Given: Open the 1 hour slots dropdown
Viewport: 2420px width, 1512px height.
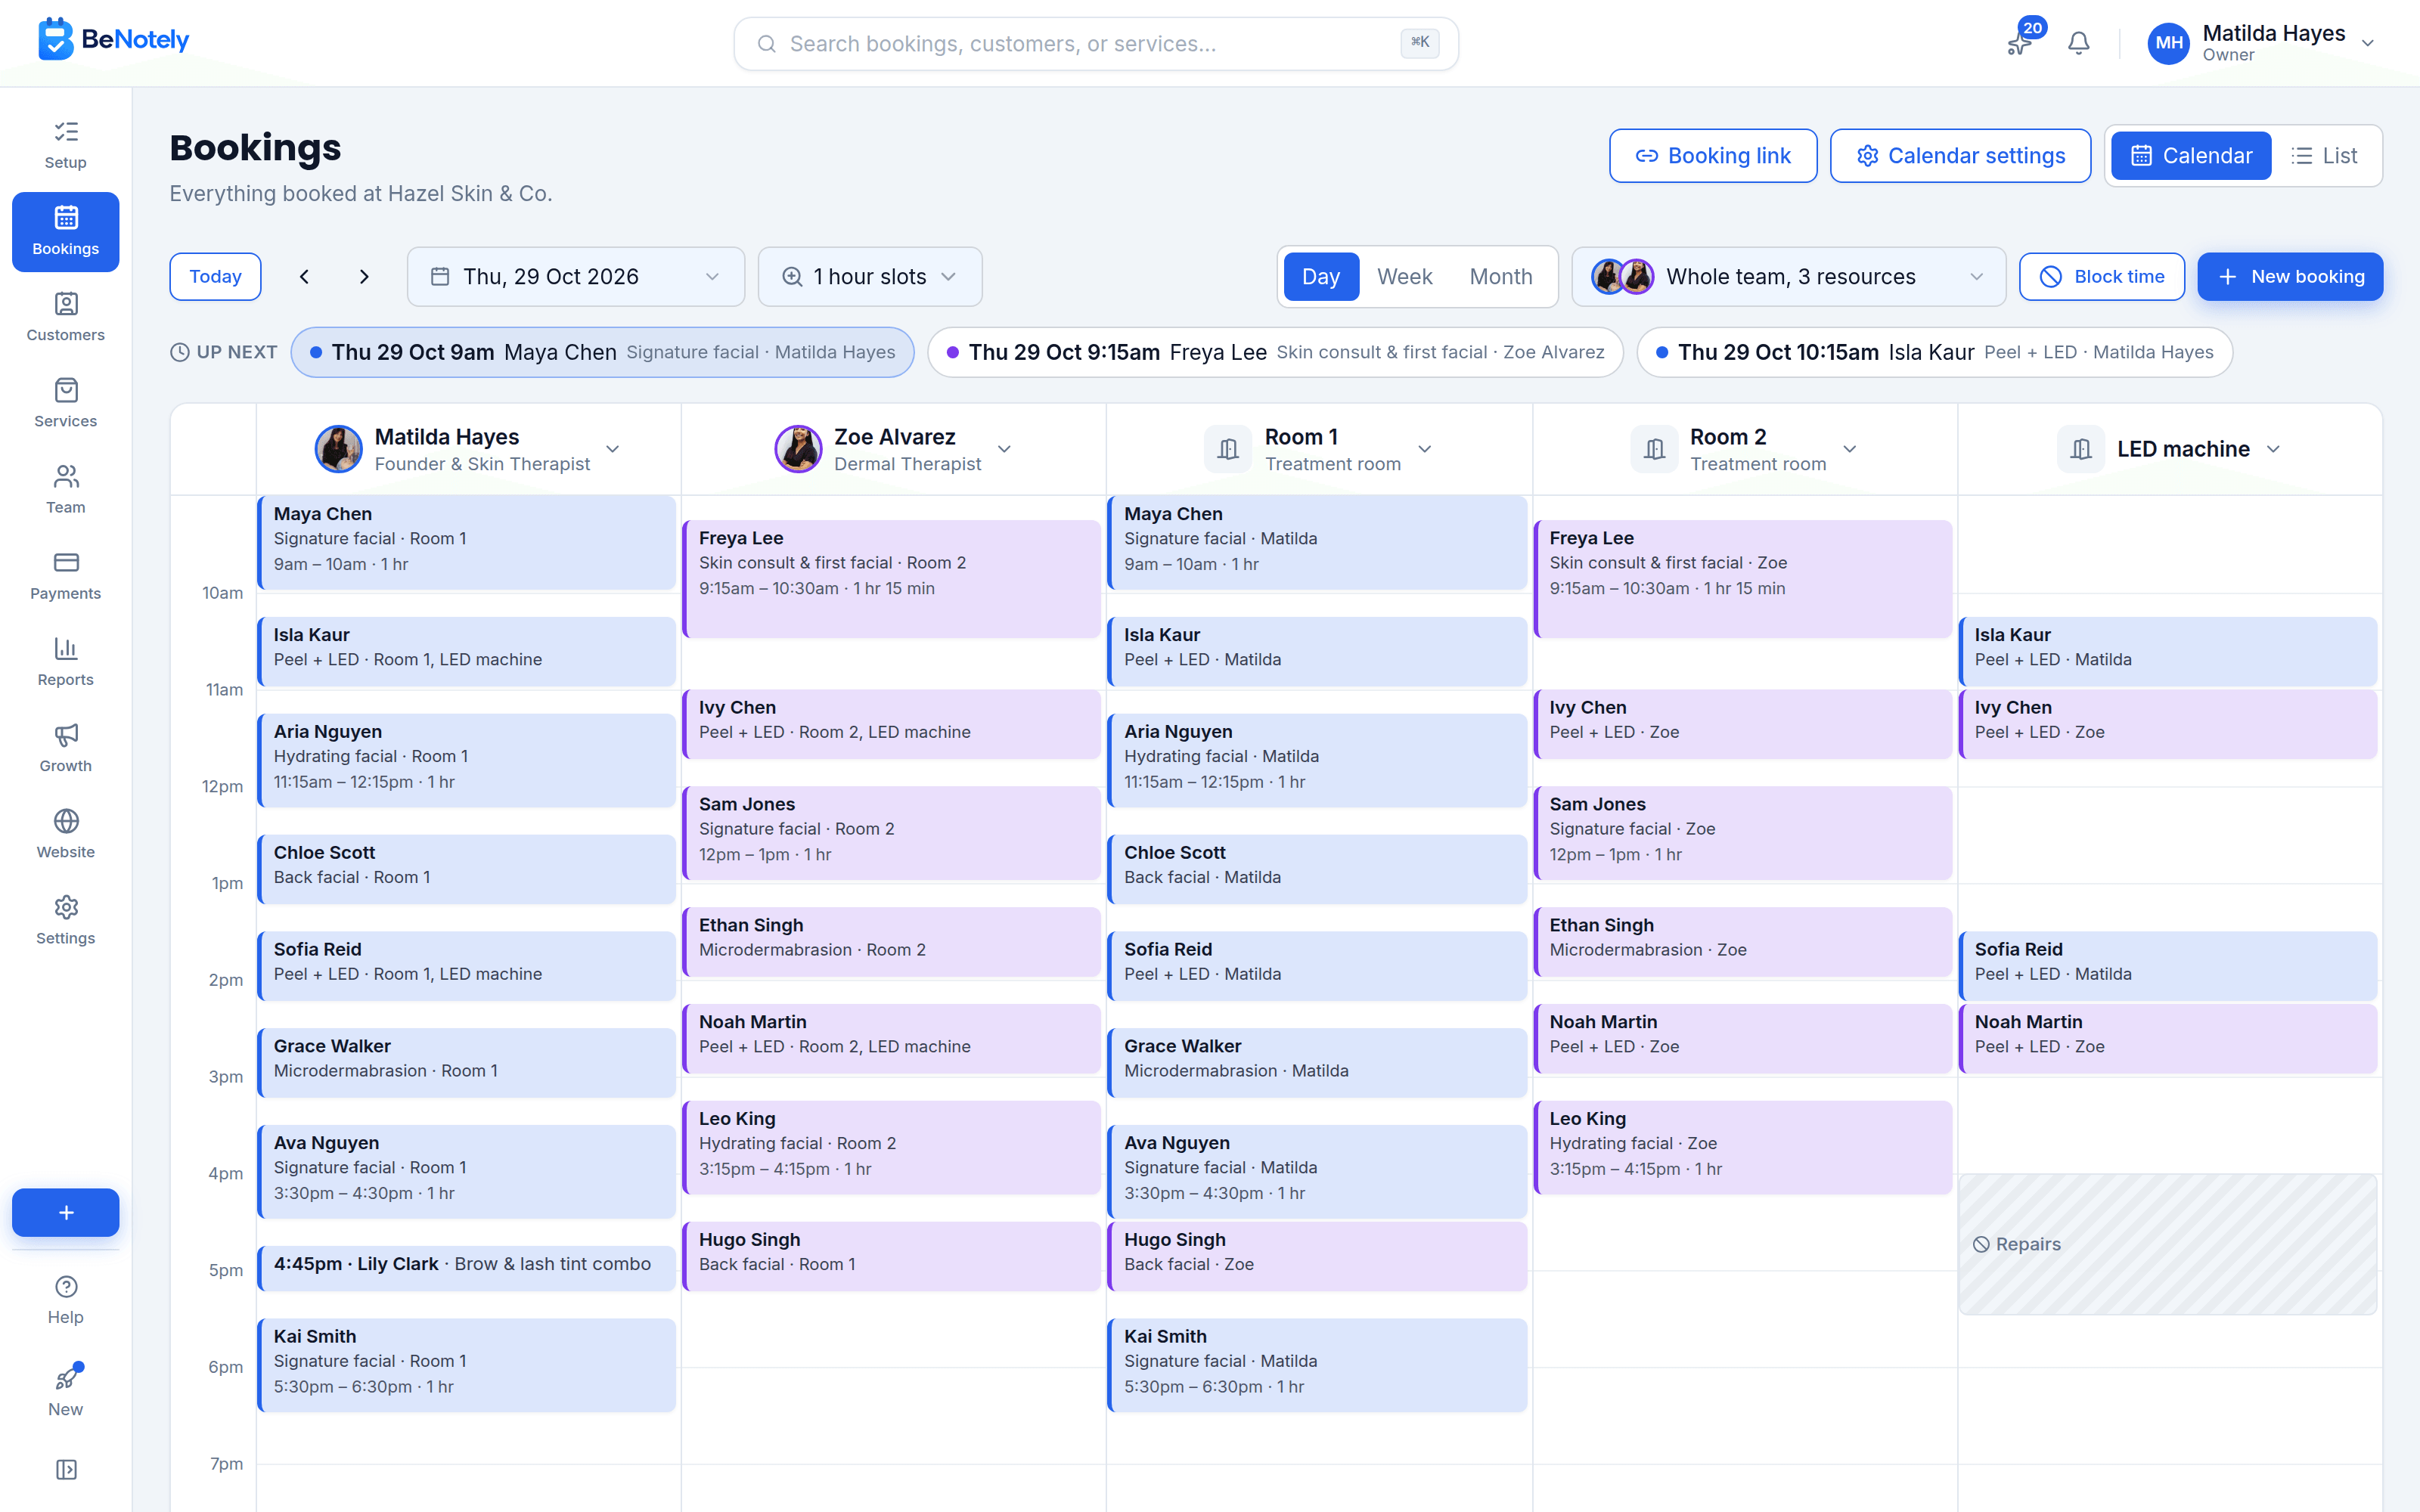Looking at the screenshot, I should (870, 277).
